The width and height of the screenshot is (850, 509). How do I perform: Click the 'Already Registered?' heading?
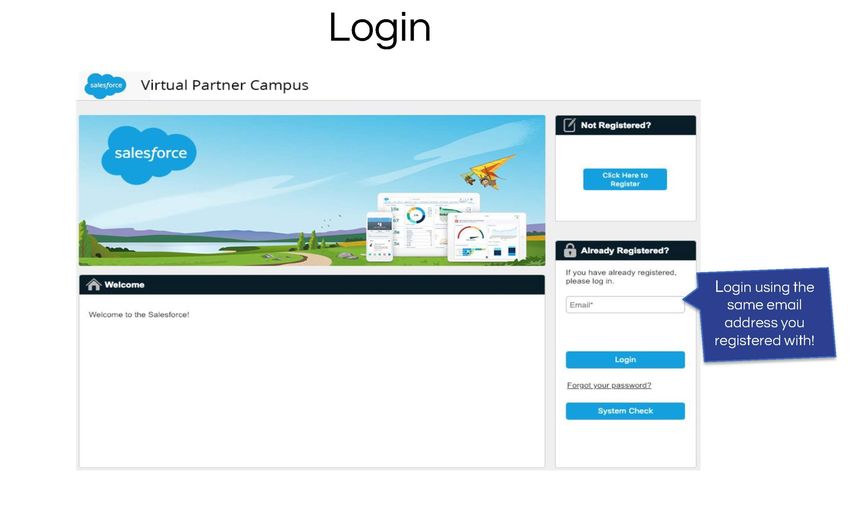click(x=624, y=250)
